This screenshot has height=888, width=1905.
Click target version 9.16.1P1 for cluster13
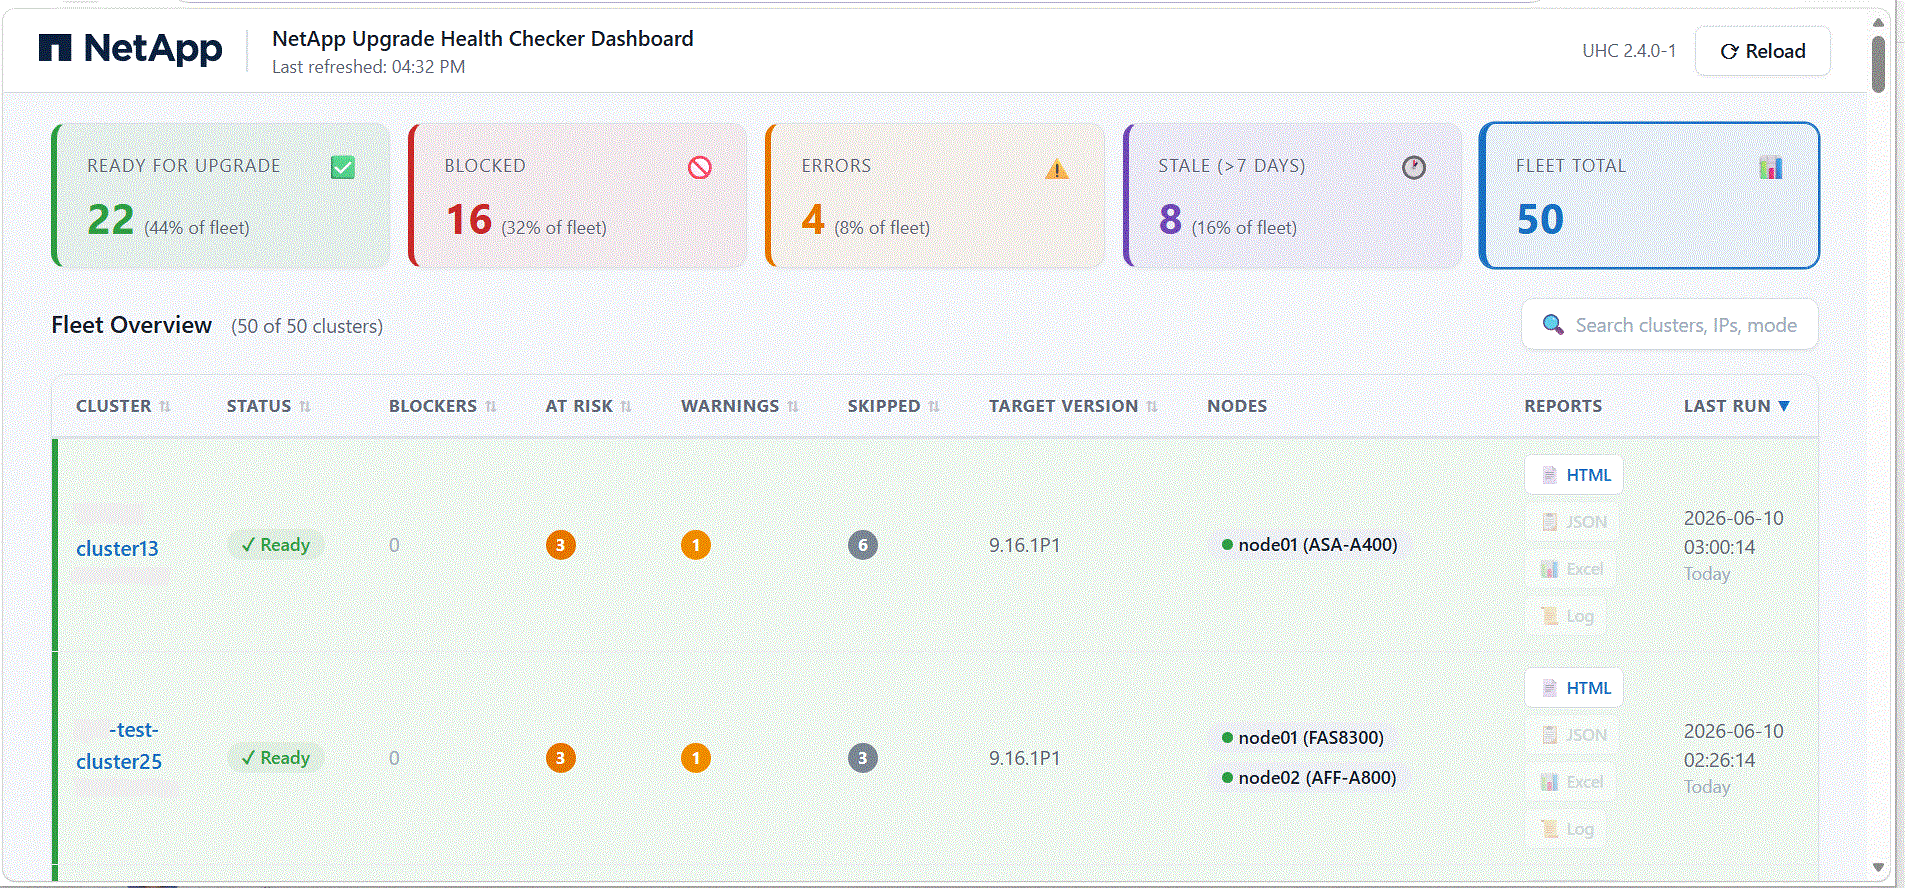[x=1024, y=545]
